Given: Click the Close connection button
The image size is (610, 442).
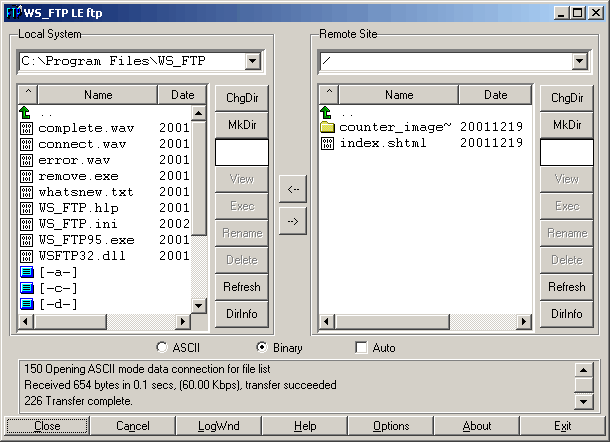Looking at the screenshot, I should (x=47, y=426).
